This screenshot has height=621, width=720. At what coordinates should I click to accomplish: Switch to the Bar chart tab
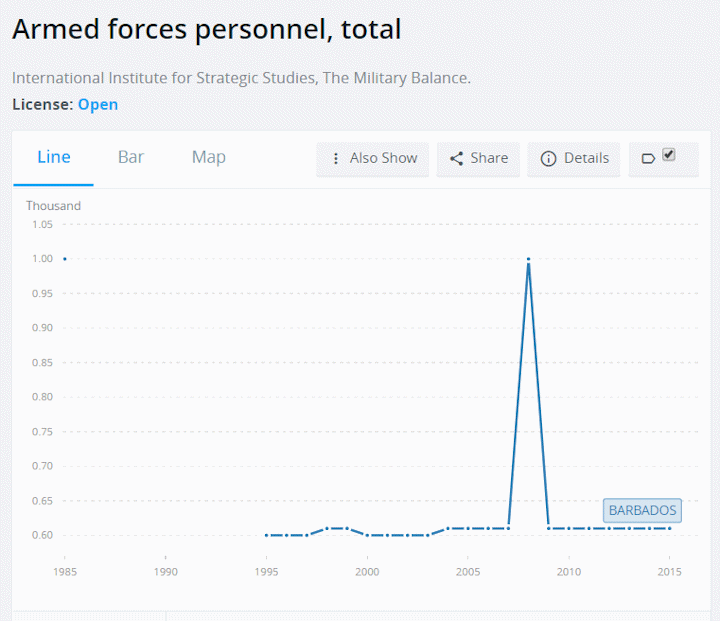pos(131,157)
